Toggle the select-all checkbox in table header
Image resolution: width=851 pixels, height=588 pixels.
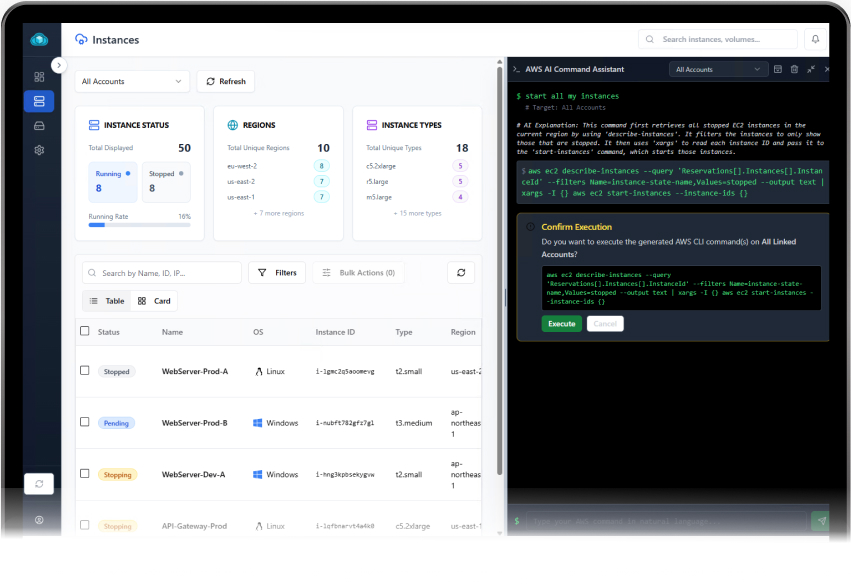point(85,331)
